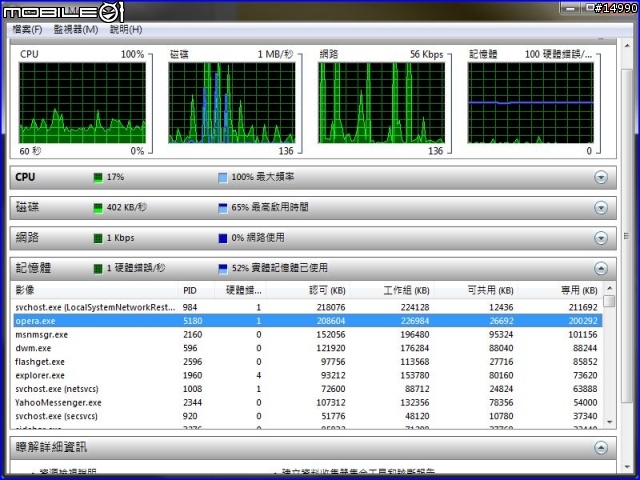Select the msnmsgr.exe process row

tap(307, 335)
